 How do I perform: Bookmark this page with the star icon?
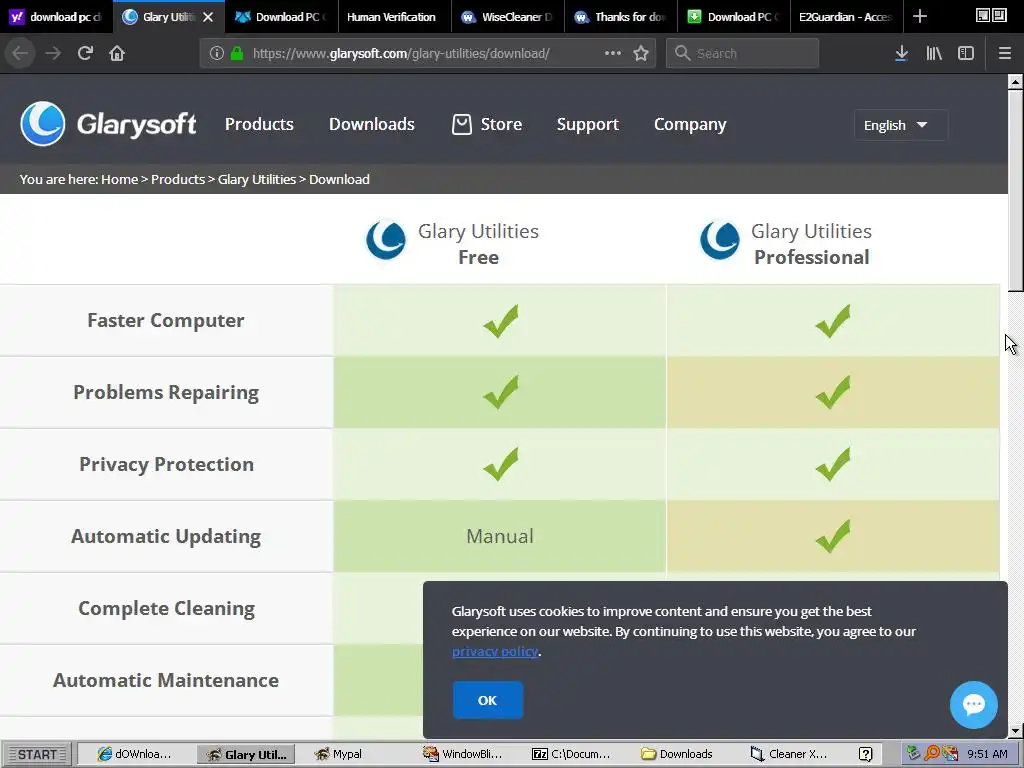pyautogui.click(x=641, y=53)
